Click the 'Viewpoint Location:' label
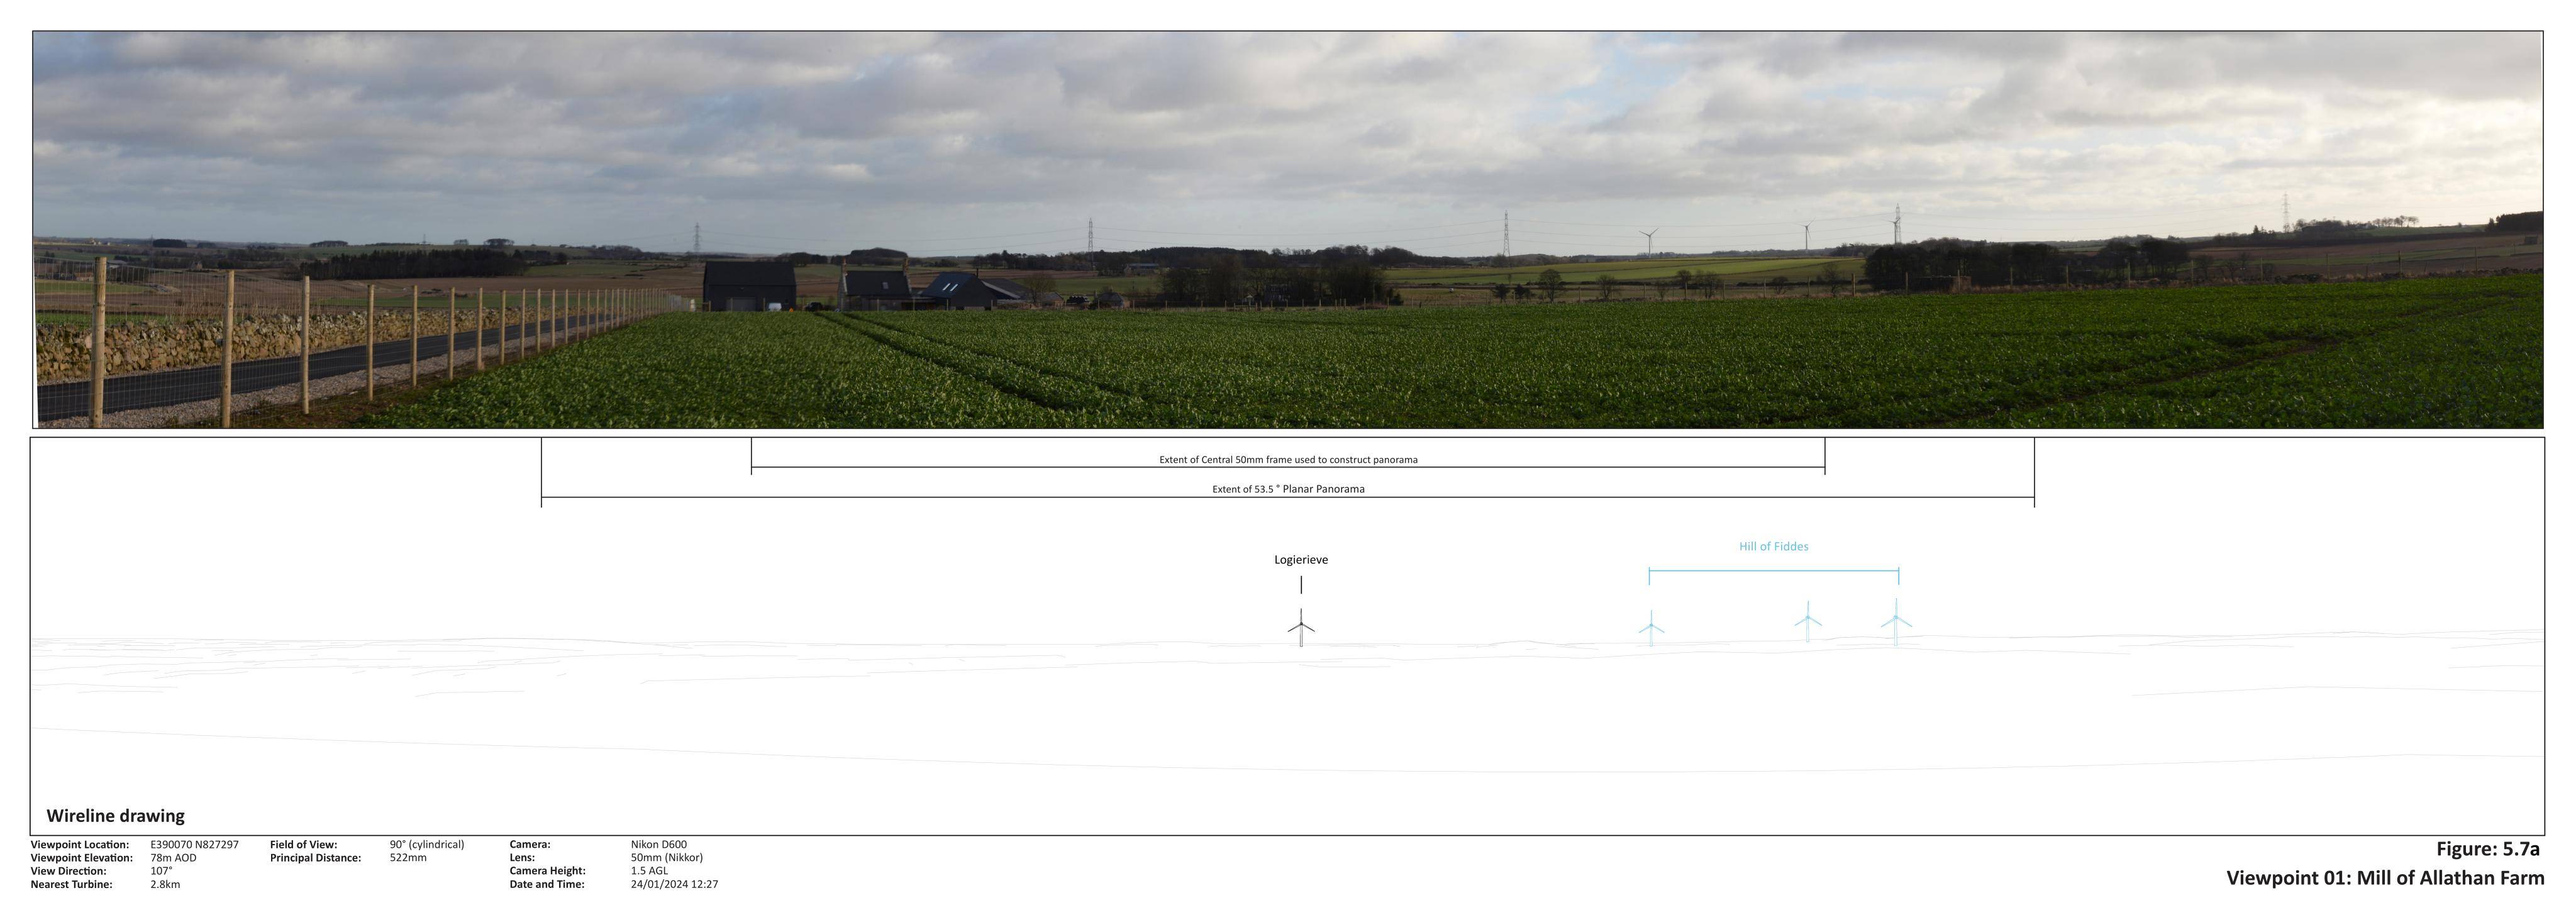2576x910 pixels. click(80, 845)
